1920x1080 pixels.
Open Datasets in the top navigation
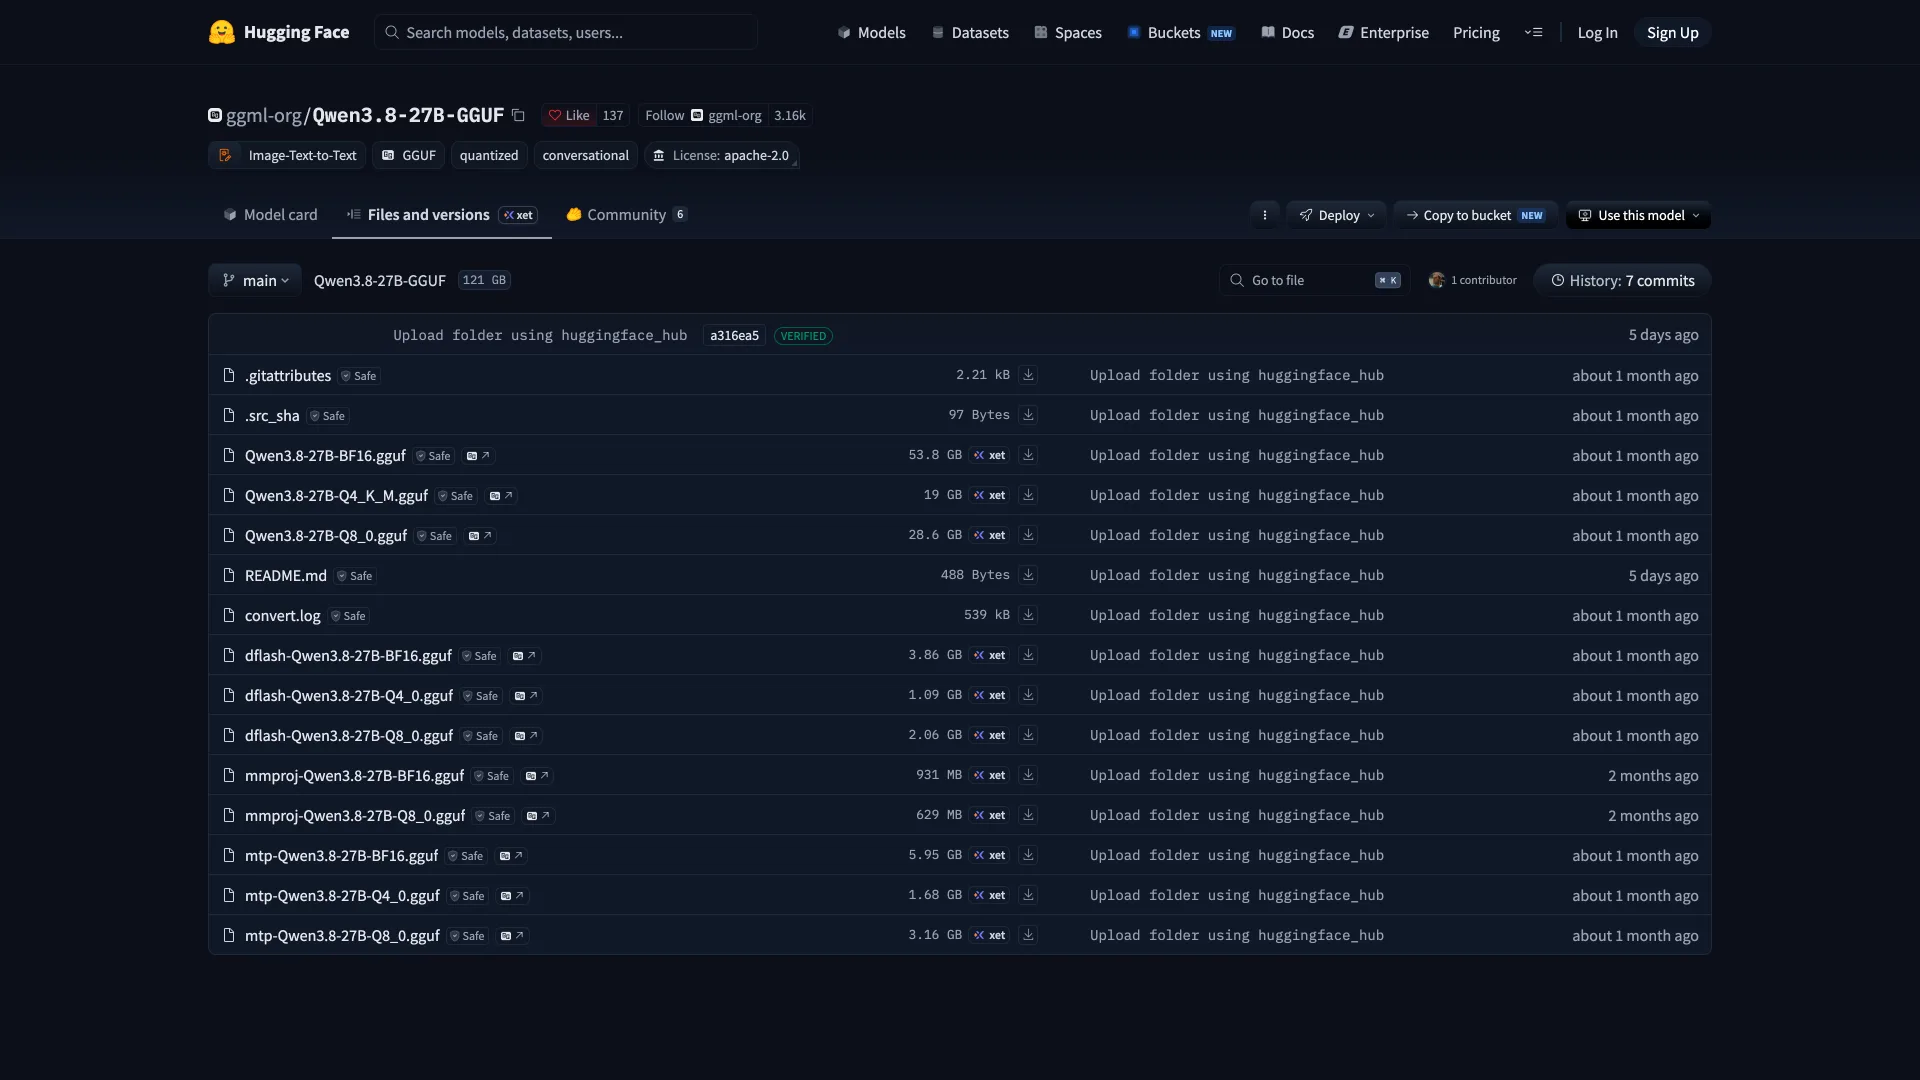point(969,32)
